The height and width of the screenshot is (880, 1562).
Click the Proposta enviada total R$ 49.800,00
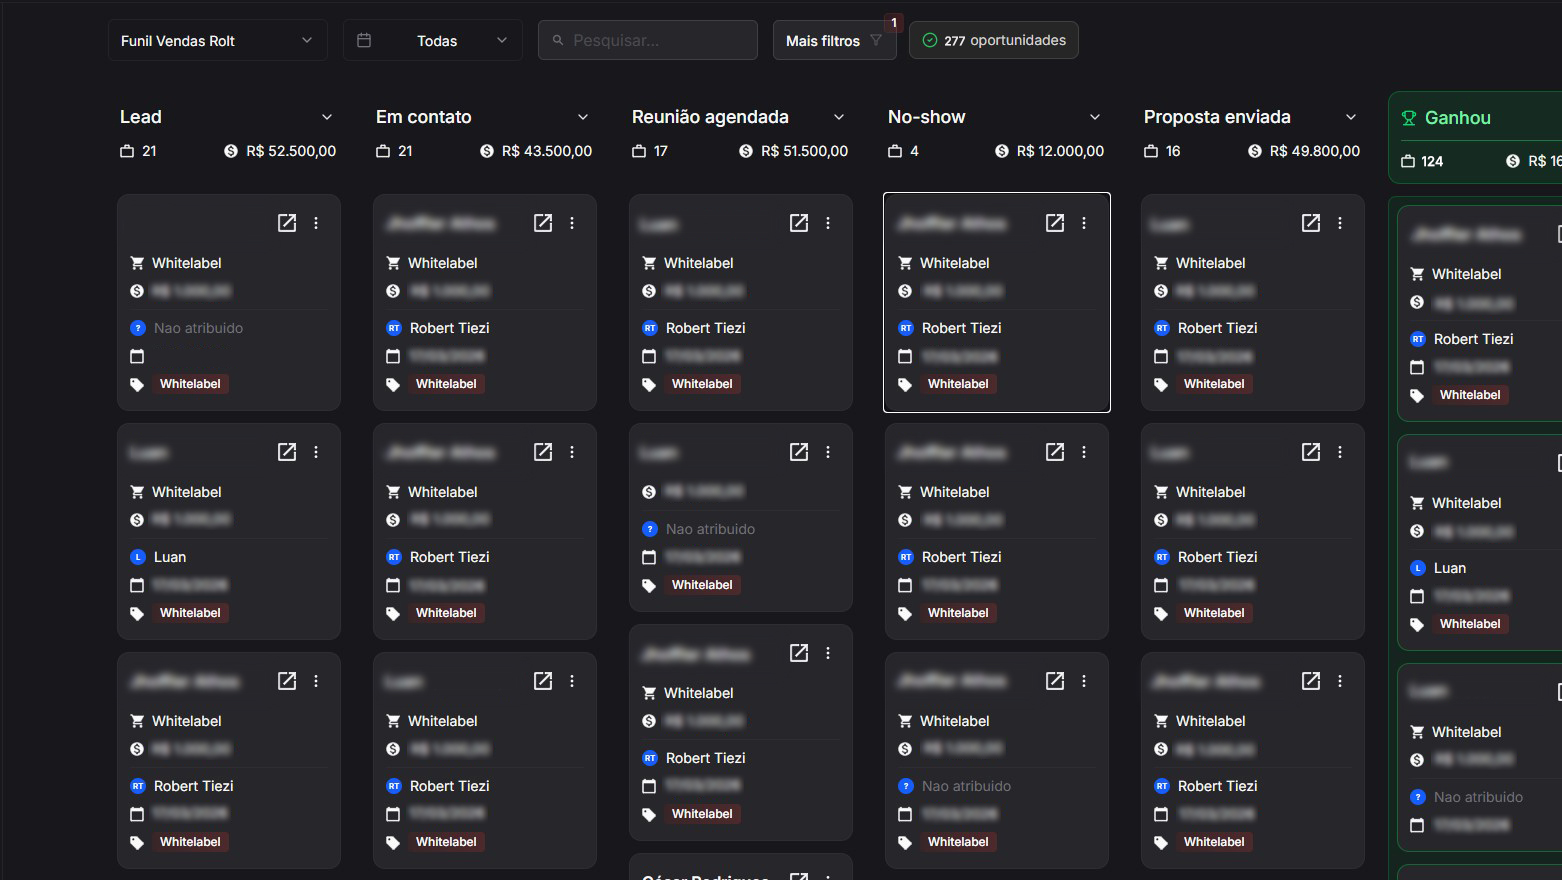[x=1315, y=151]
